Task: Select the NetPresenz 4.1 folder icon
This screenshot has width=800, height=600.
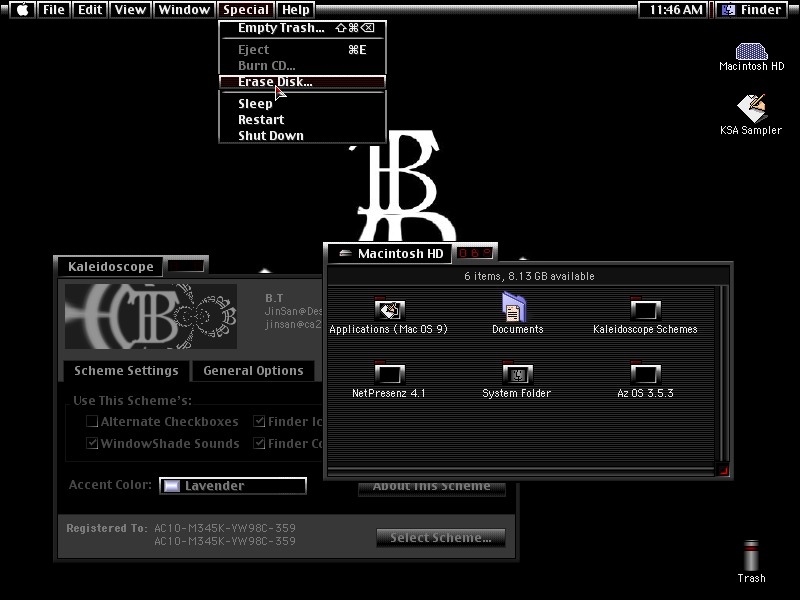Action: [389, 373]
